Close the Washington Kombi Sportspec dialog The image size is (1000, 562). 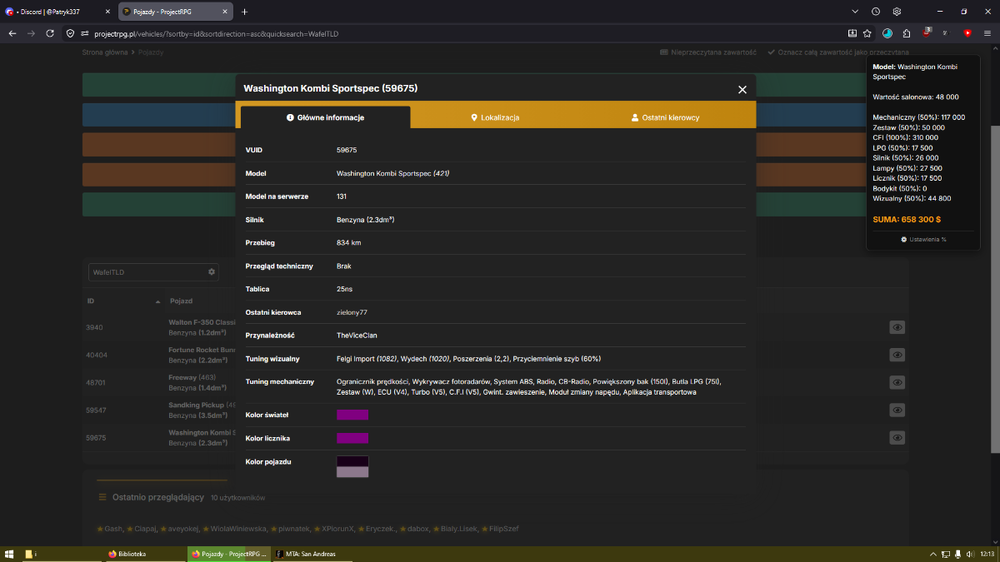click(x=742, y=90)
